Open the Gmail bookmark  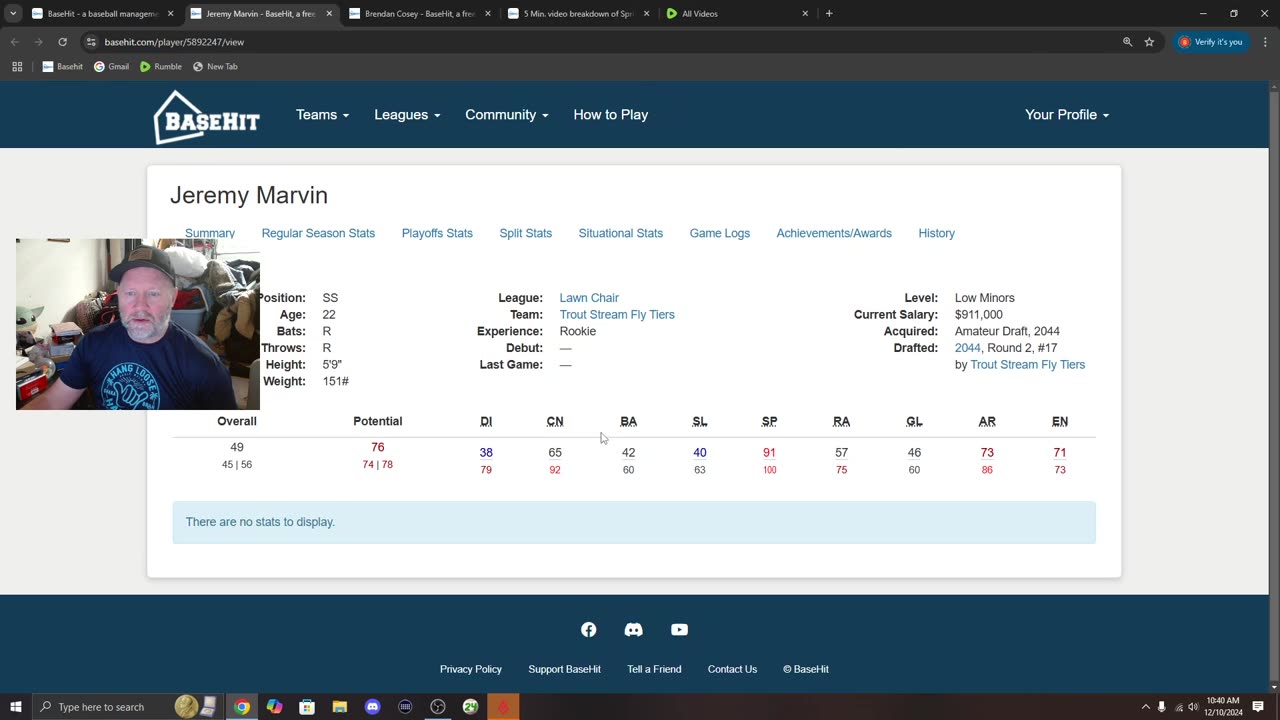point(111,66)
